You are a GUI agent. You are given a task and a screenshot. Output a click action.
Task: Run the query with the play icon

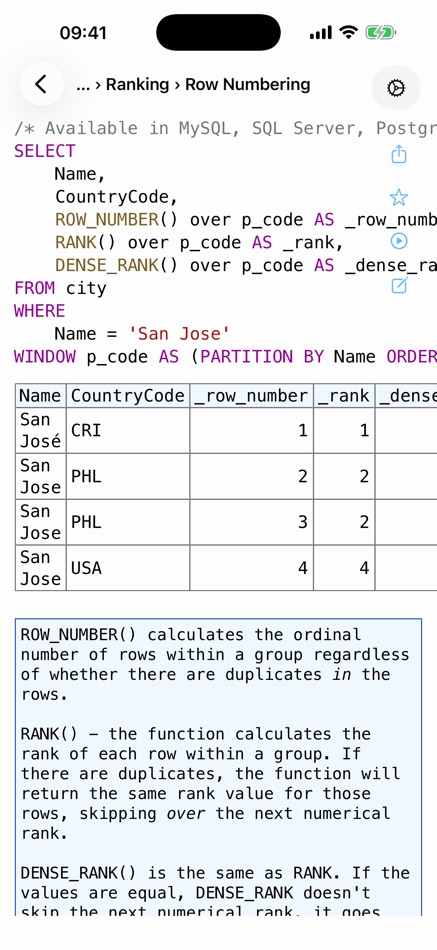pos(399,241)
